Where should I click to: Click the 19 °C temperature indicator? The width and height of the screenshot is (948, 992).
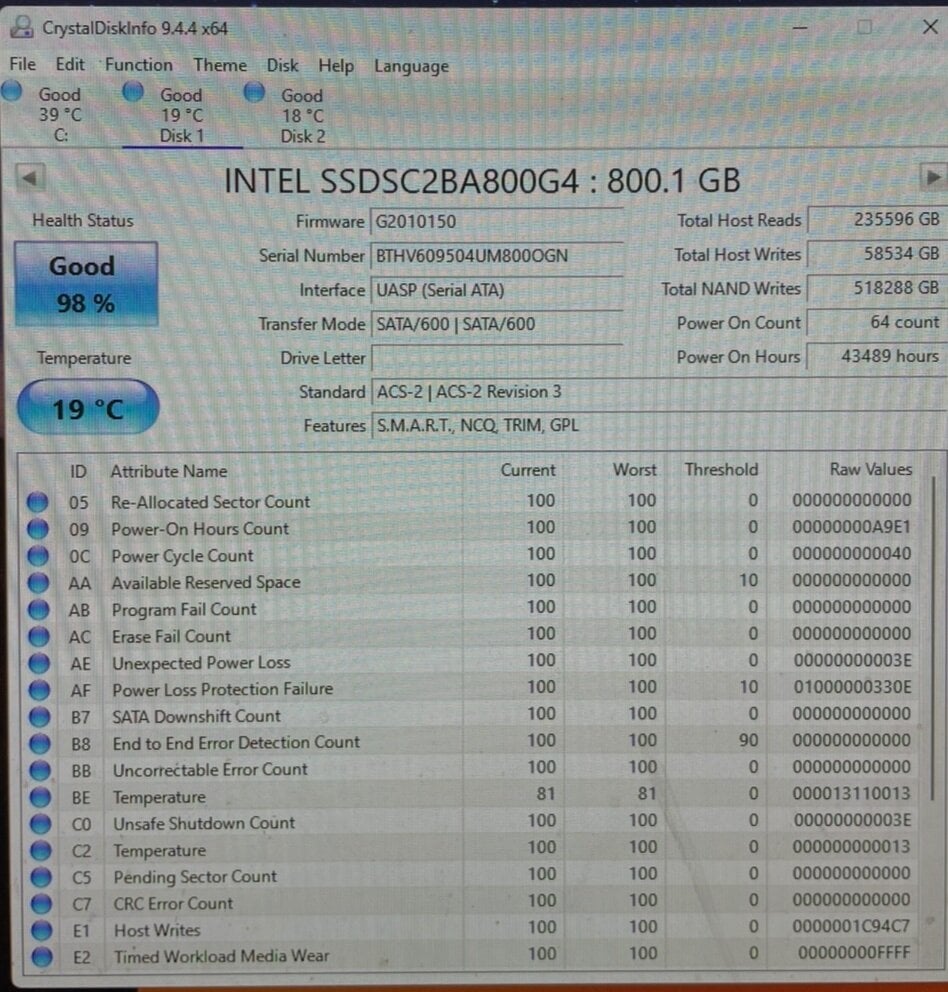(x=87, y=408)
